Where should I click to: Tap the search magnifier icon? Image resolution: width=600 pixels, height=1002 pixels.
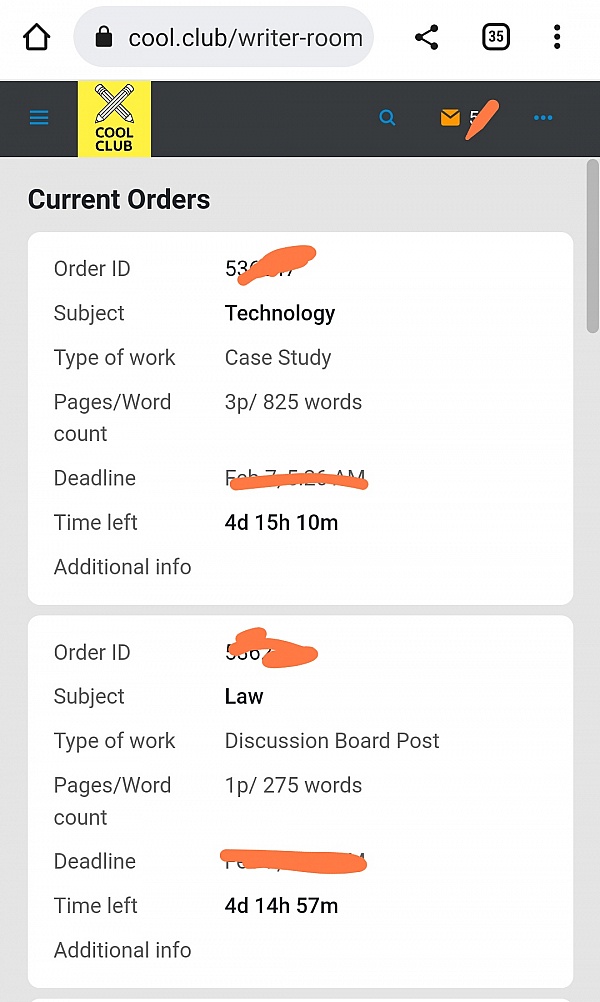point(387,118)
